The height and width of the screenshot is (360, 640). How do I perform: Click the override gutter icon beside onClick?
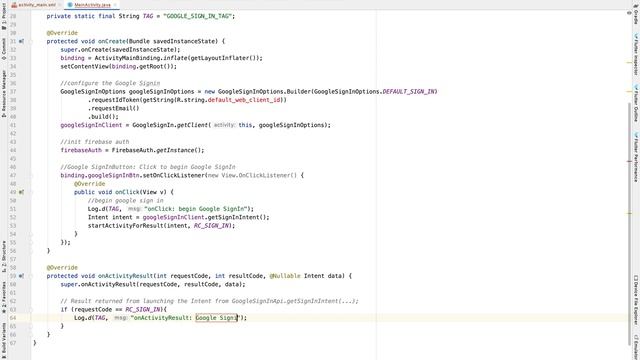tap(21, 192)
